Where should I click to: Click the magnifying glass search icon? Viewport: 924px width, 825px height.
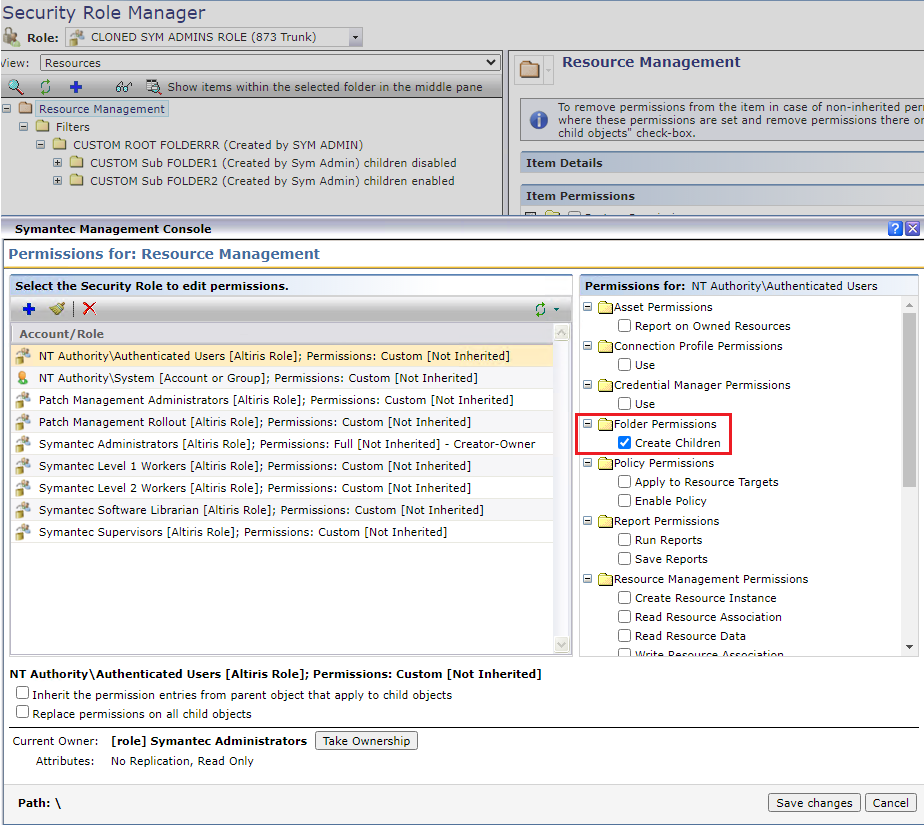coord(15,87)
